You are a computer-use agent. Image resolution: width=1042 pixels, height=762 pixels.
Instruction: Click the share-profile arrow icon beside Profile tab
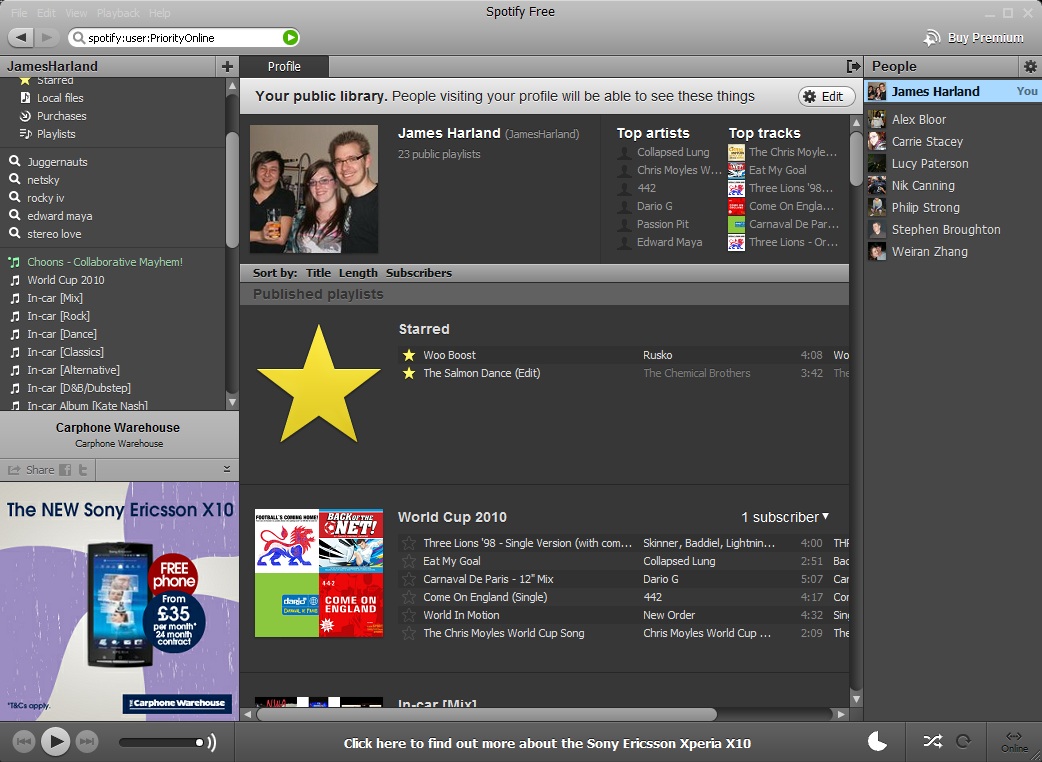[853, 66]
